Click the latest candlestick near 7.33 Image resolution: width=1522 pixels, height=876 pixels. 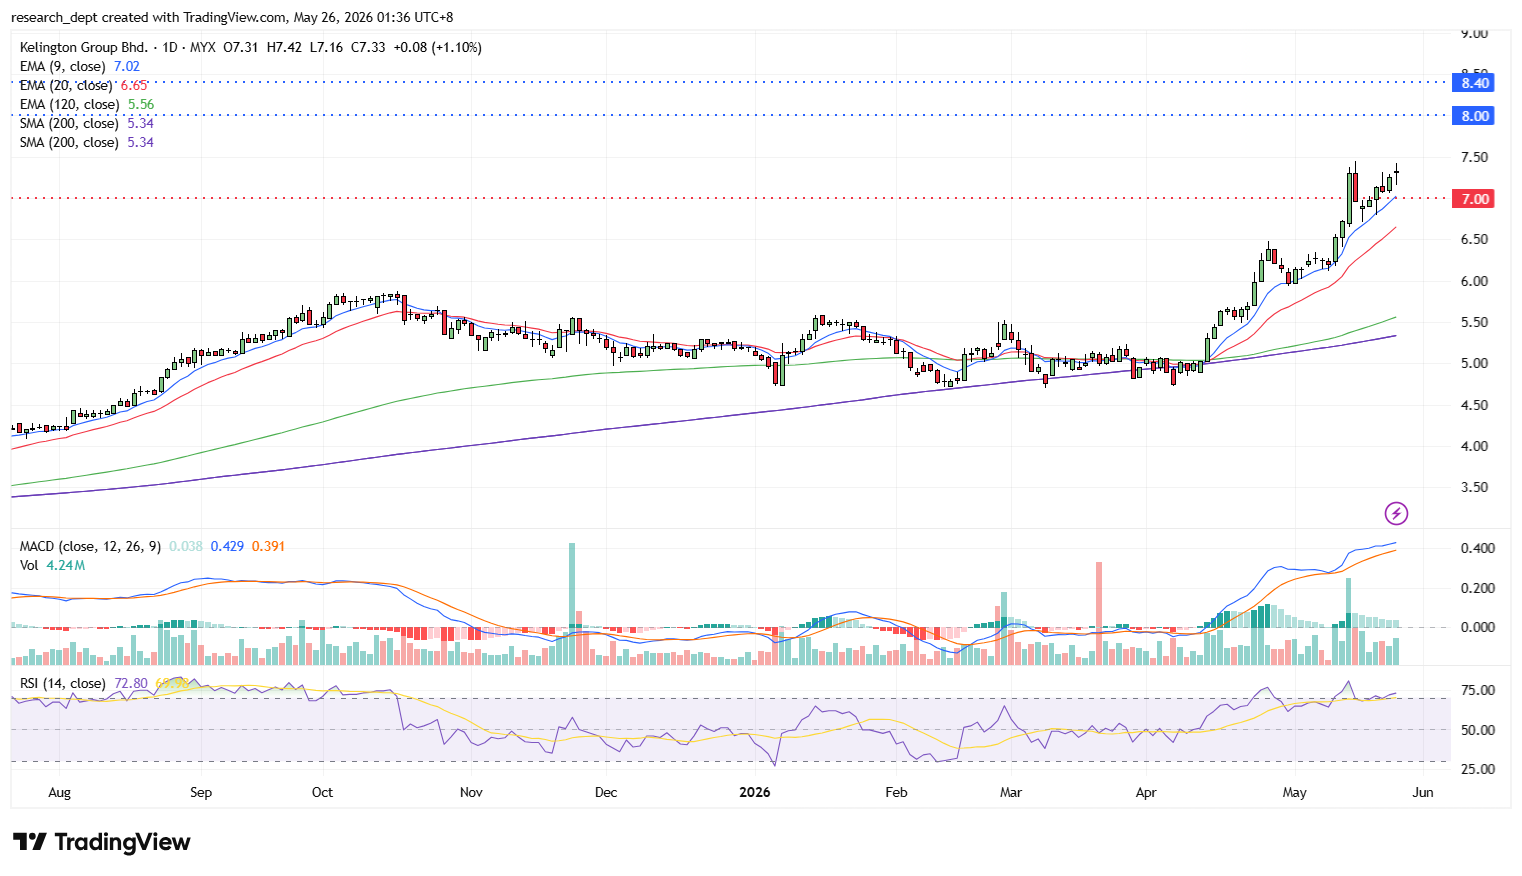click(x=1396, y=175)
